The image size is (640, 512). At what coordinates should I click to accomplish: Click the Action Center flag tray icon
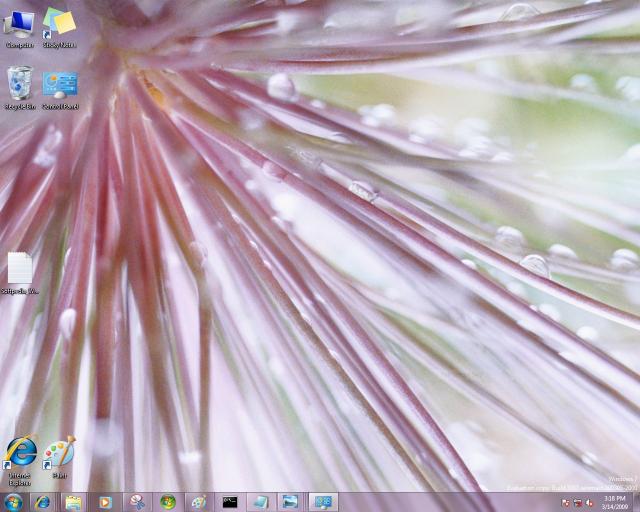[566, 502]
